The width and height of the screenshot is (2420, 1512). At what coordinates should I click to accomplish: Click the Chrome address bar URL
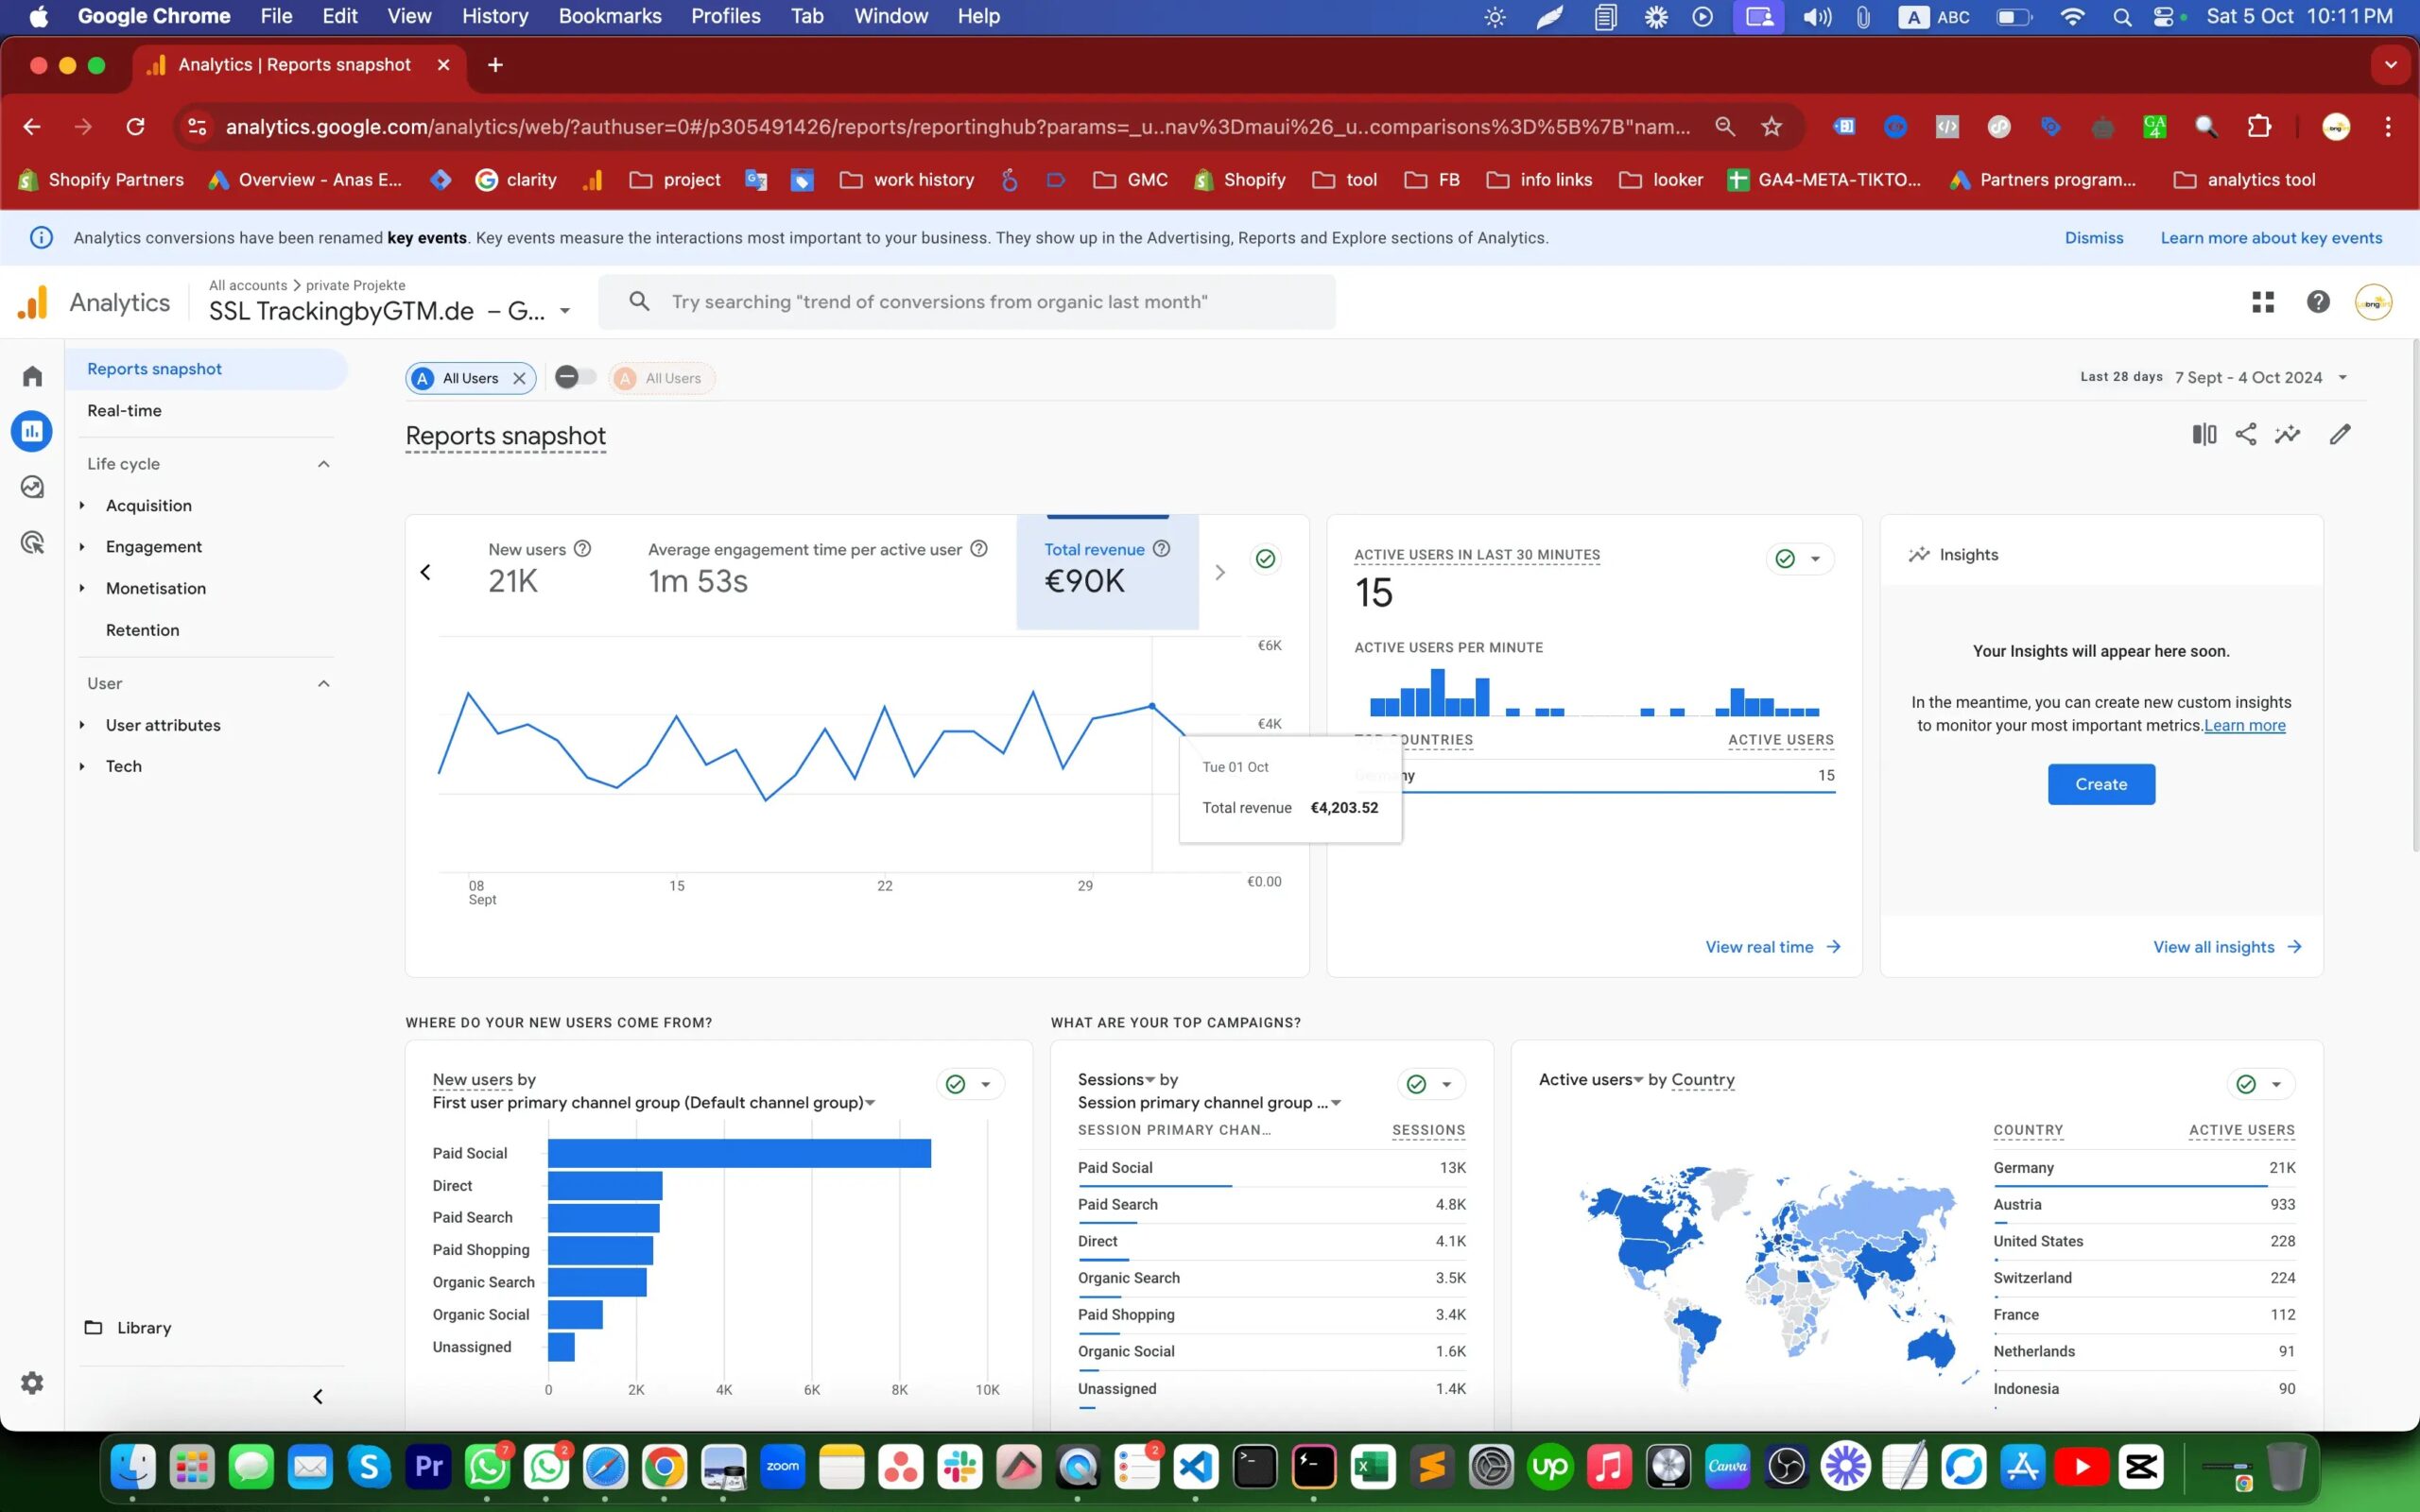957,127
